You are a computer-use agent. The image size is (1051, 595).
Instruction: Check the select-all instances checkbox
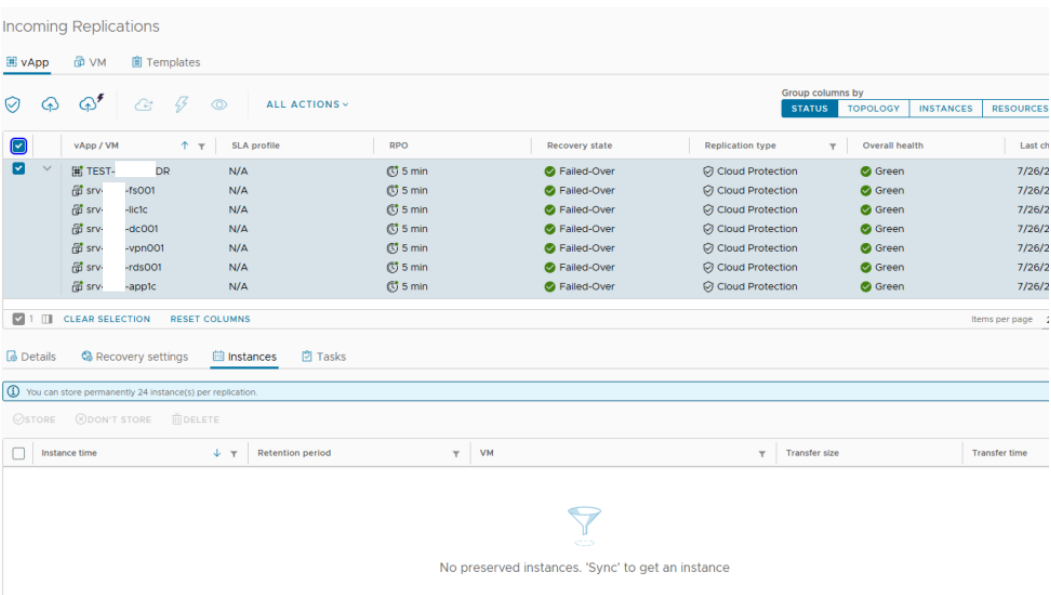(19, 453)
